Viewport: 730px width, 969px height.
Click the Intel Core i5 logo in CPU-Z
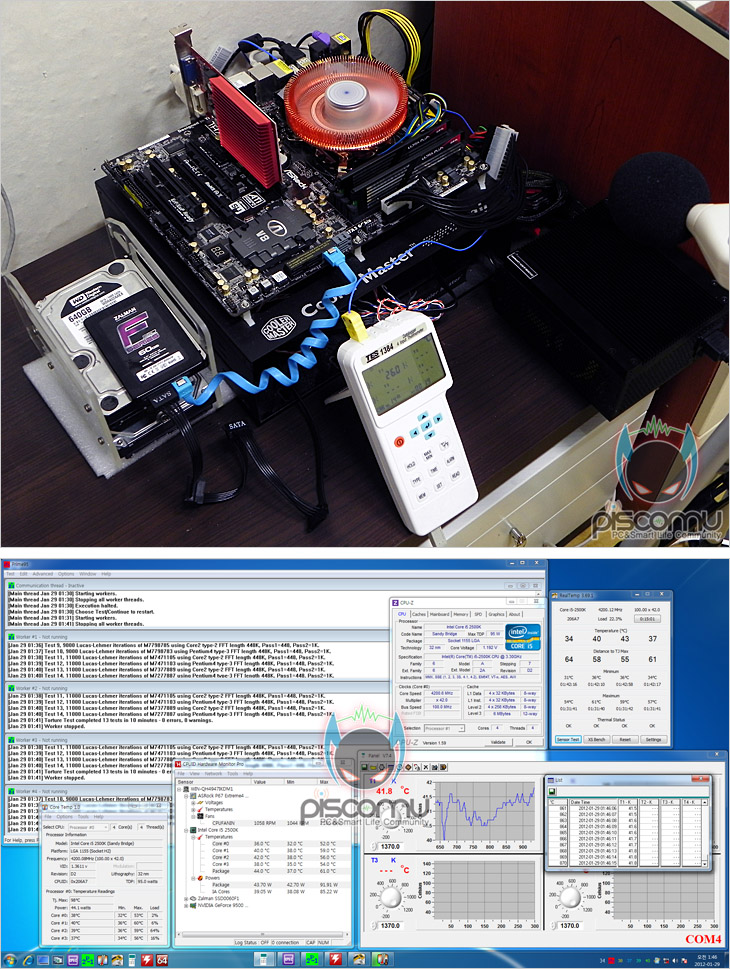coord(522,637)
